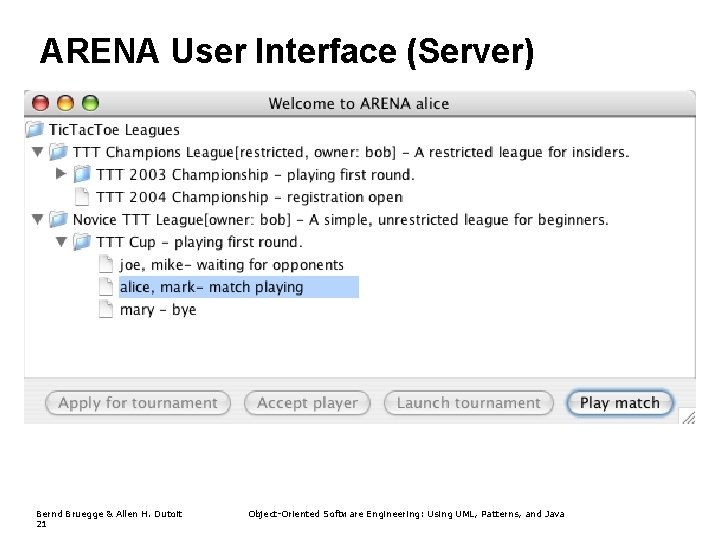Click the document icon beside alice, mark
720x540 pixels.
coord(106,287)
